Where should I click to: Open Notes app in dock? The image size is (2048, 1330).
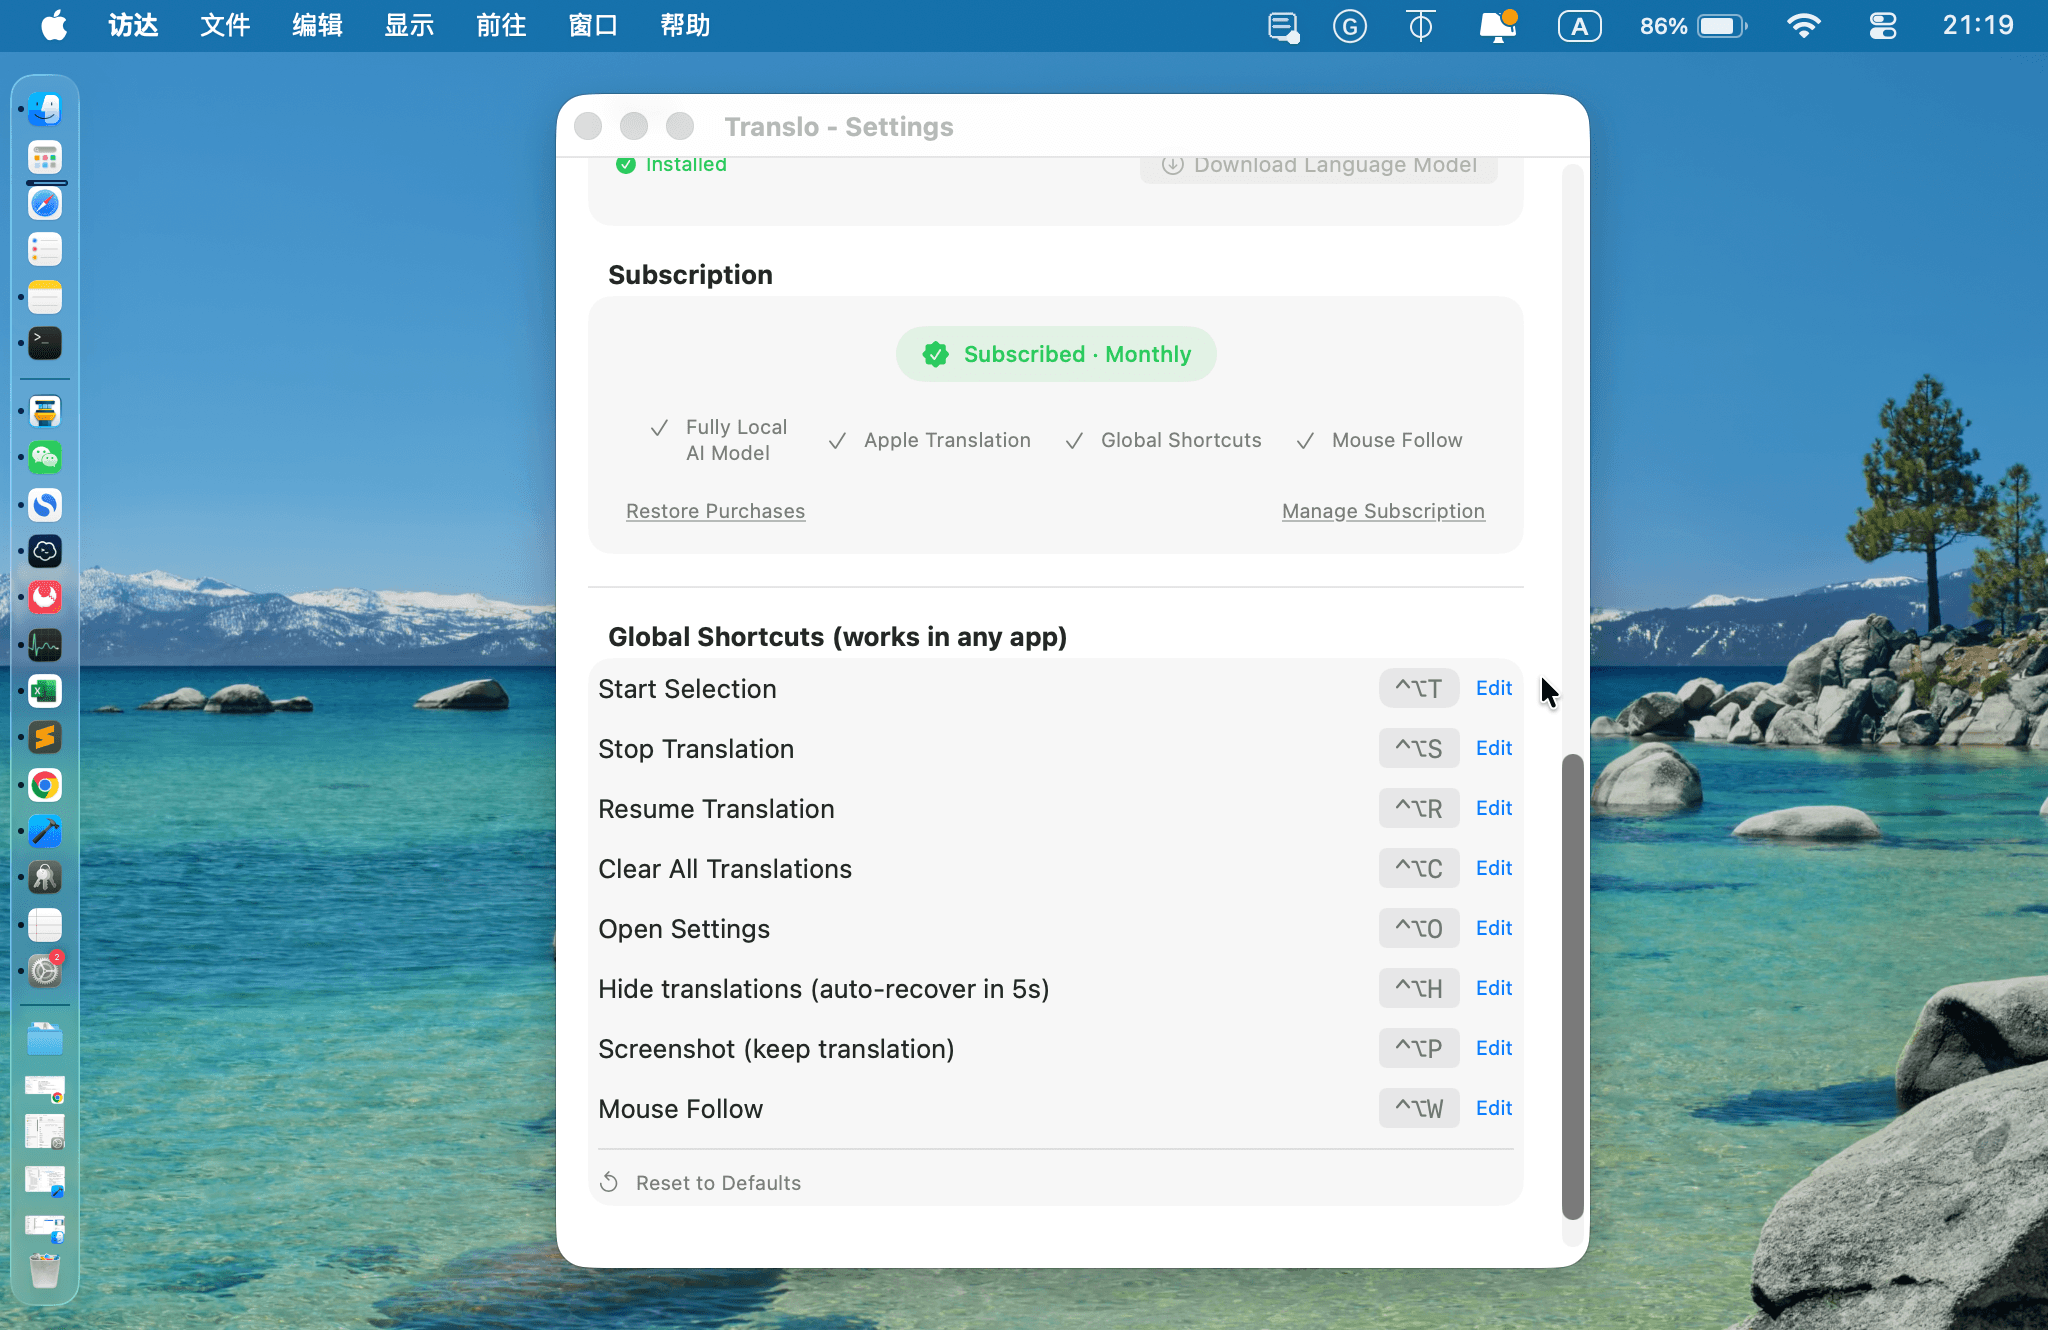pyautogui.click(x=45, y=297)
